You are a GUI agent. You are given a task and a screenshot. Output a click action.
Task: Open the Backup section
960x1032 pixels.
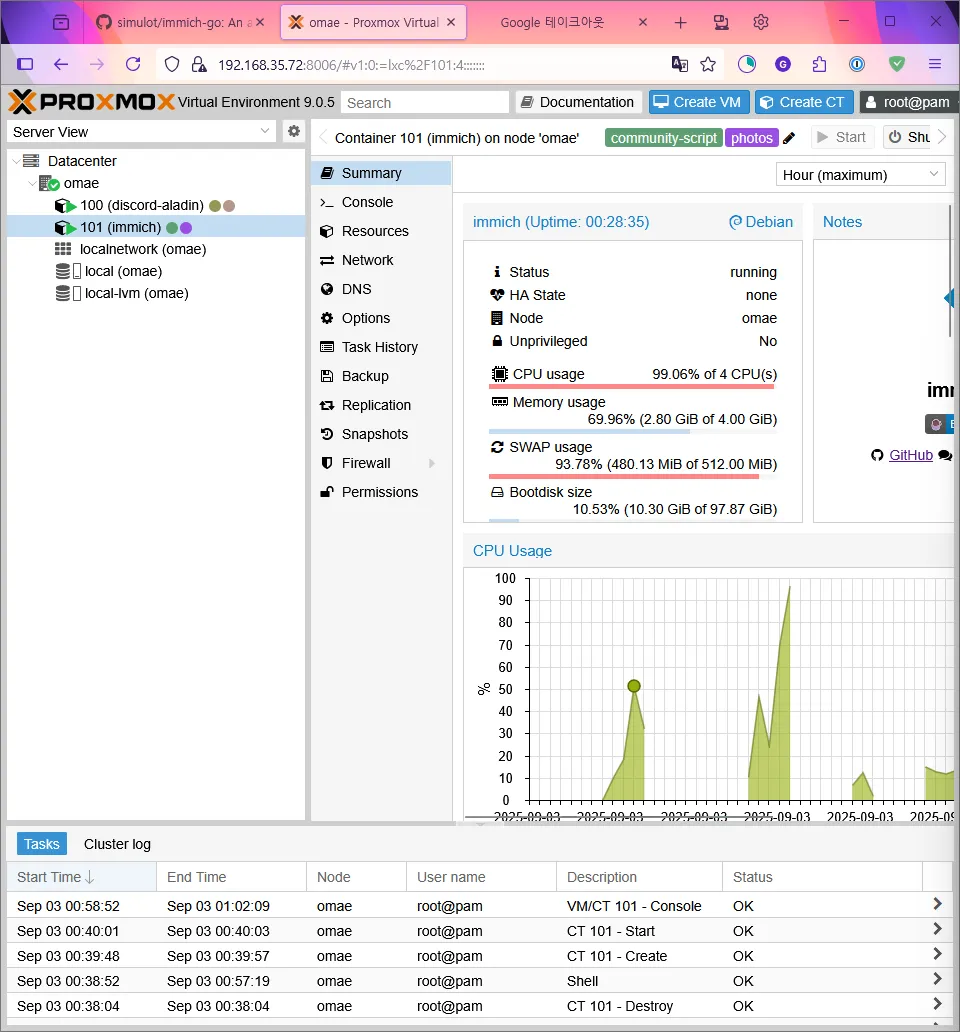point(381,376)
